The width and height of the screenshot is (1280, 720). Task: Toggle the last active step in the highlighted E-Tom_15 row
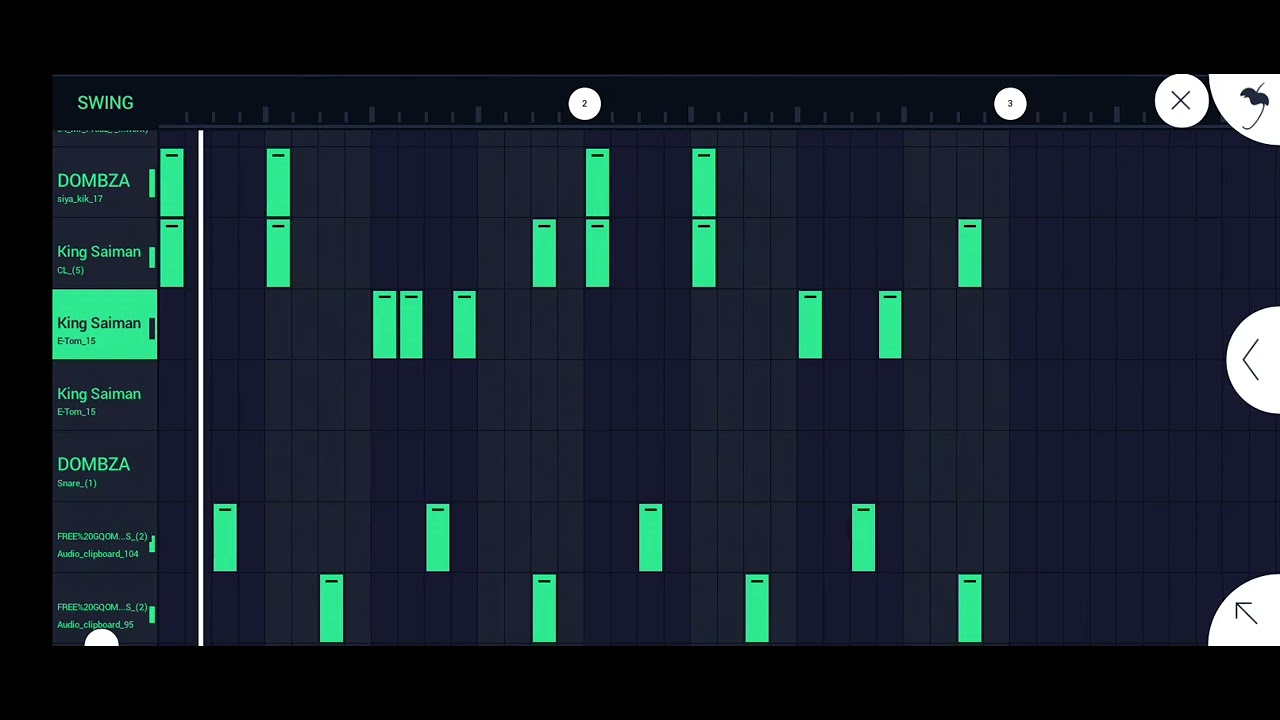click(890, 325)
